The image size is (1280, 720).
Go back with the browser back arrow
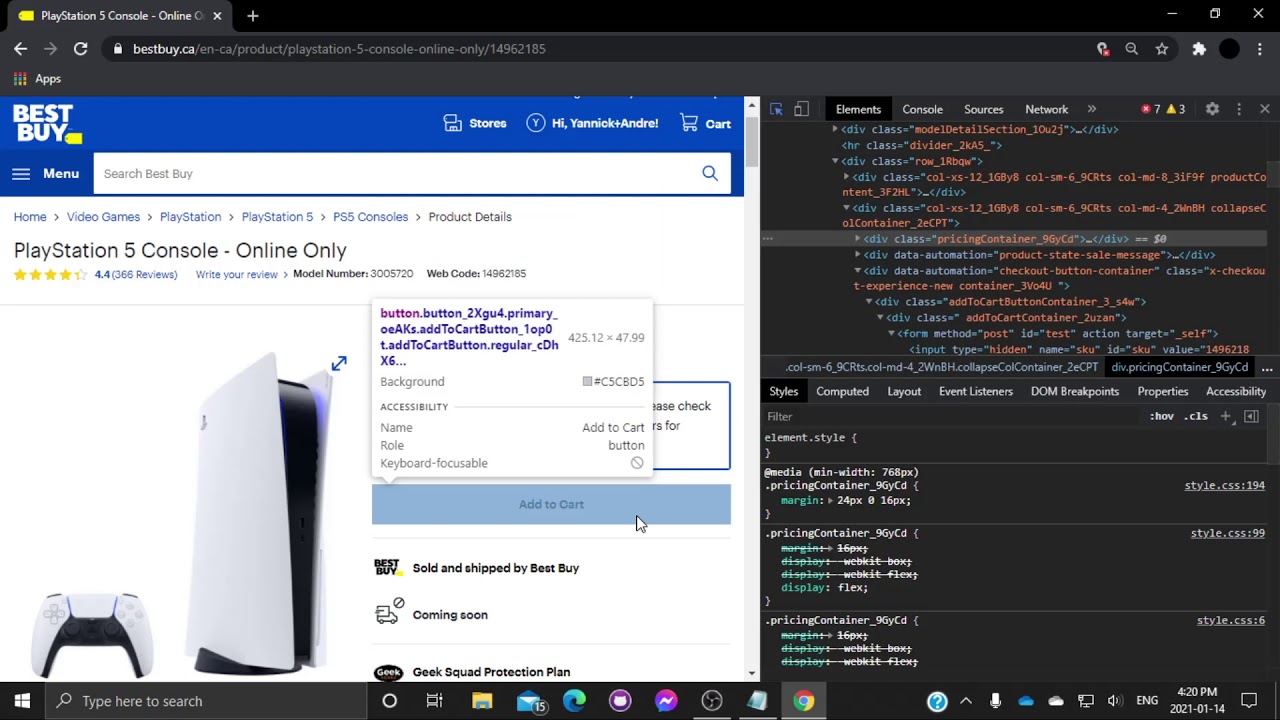coord(21,48)
